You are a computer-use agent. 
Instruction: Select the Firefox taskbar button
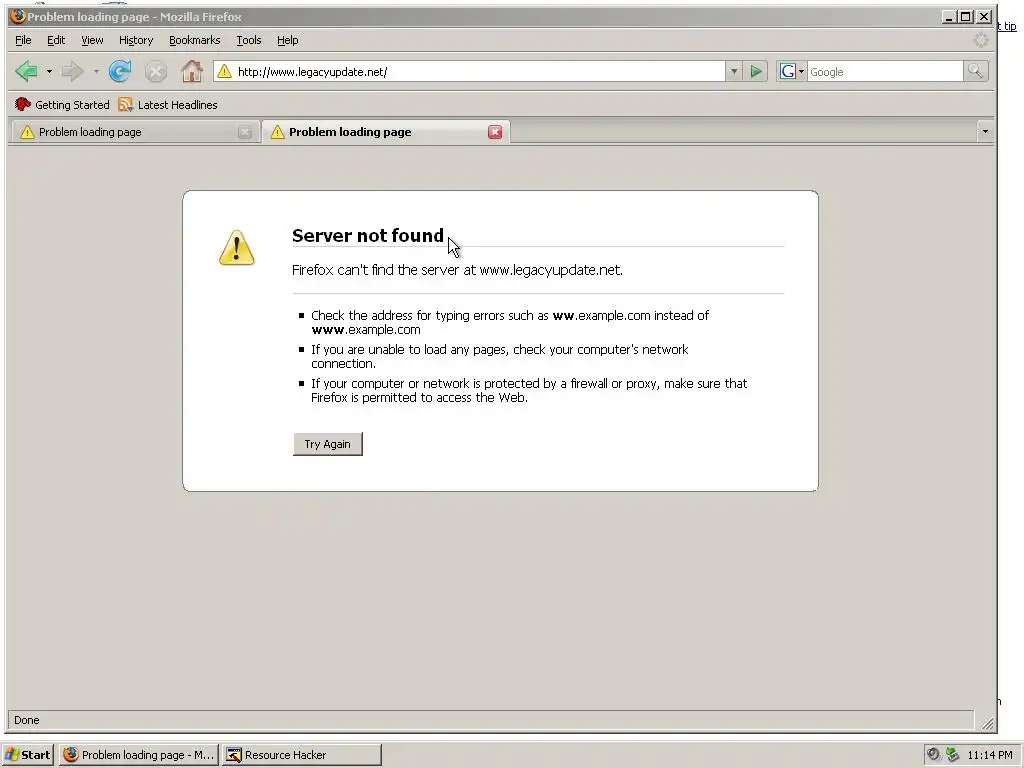point(138,754)
